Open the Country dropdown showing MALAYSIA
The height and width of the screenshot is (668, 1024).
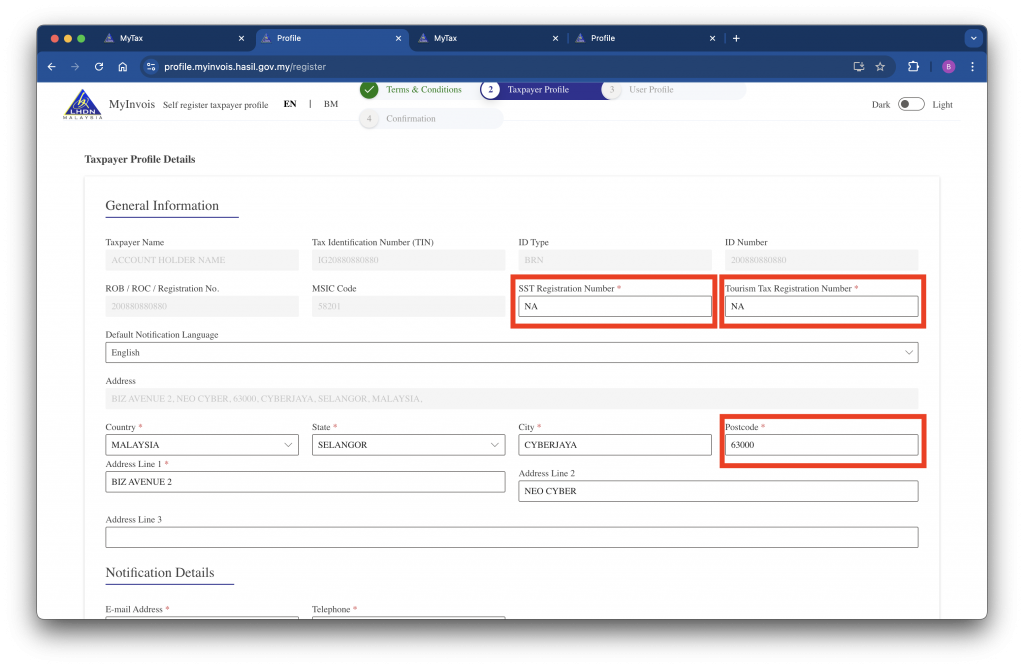click(x=201, y=445)
